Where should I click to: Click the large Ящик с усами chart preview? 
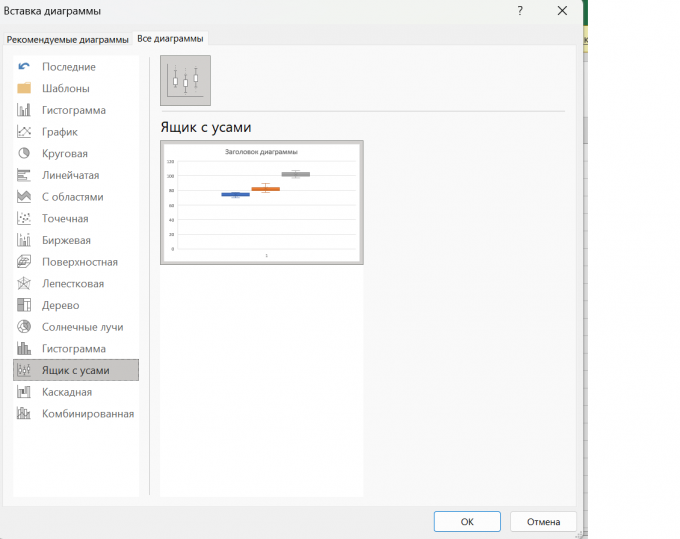pos(261,202)
